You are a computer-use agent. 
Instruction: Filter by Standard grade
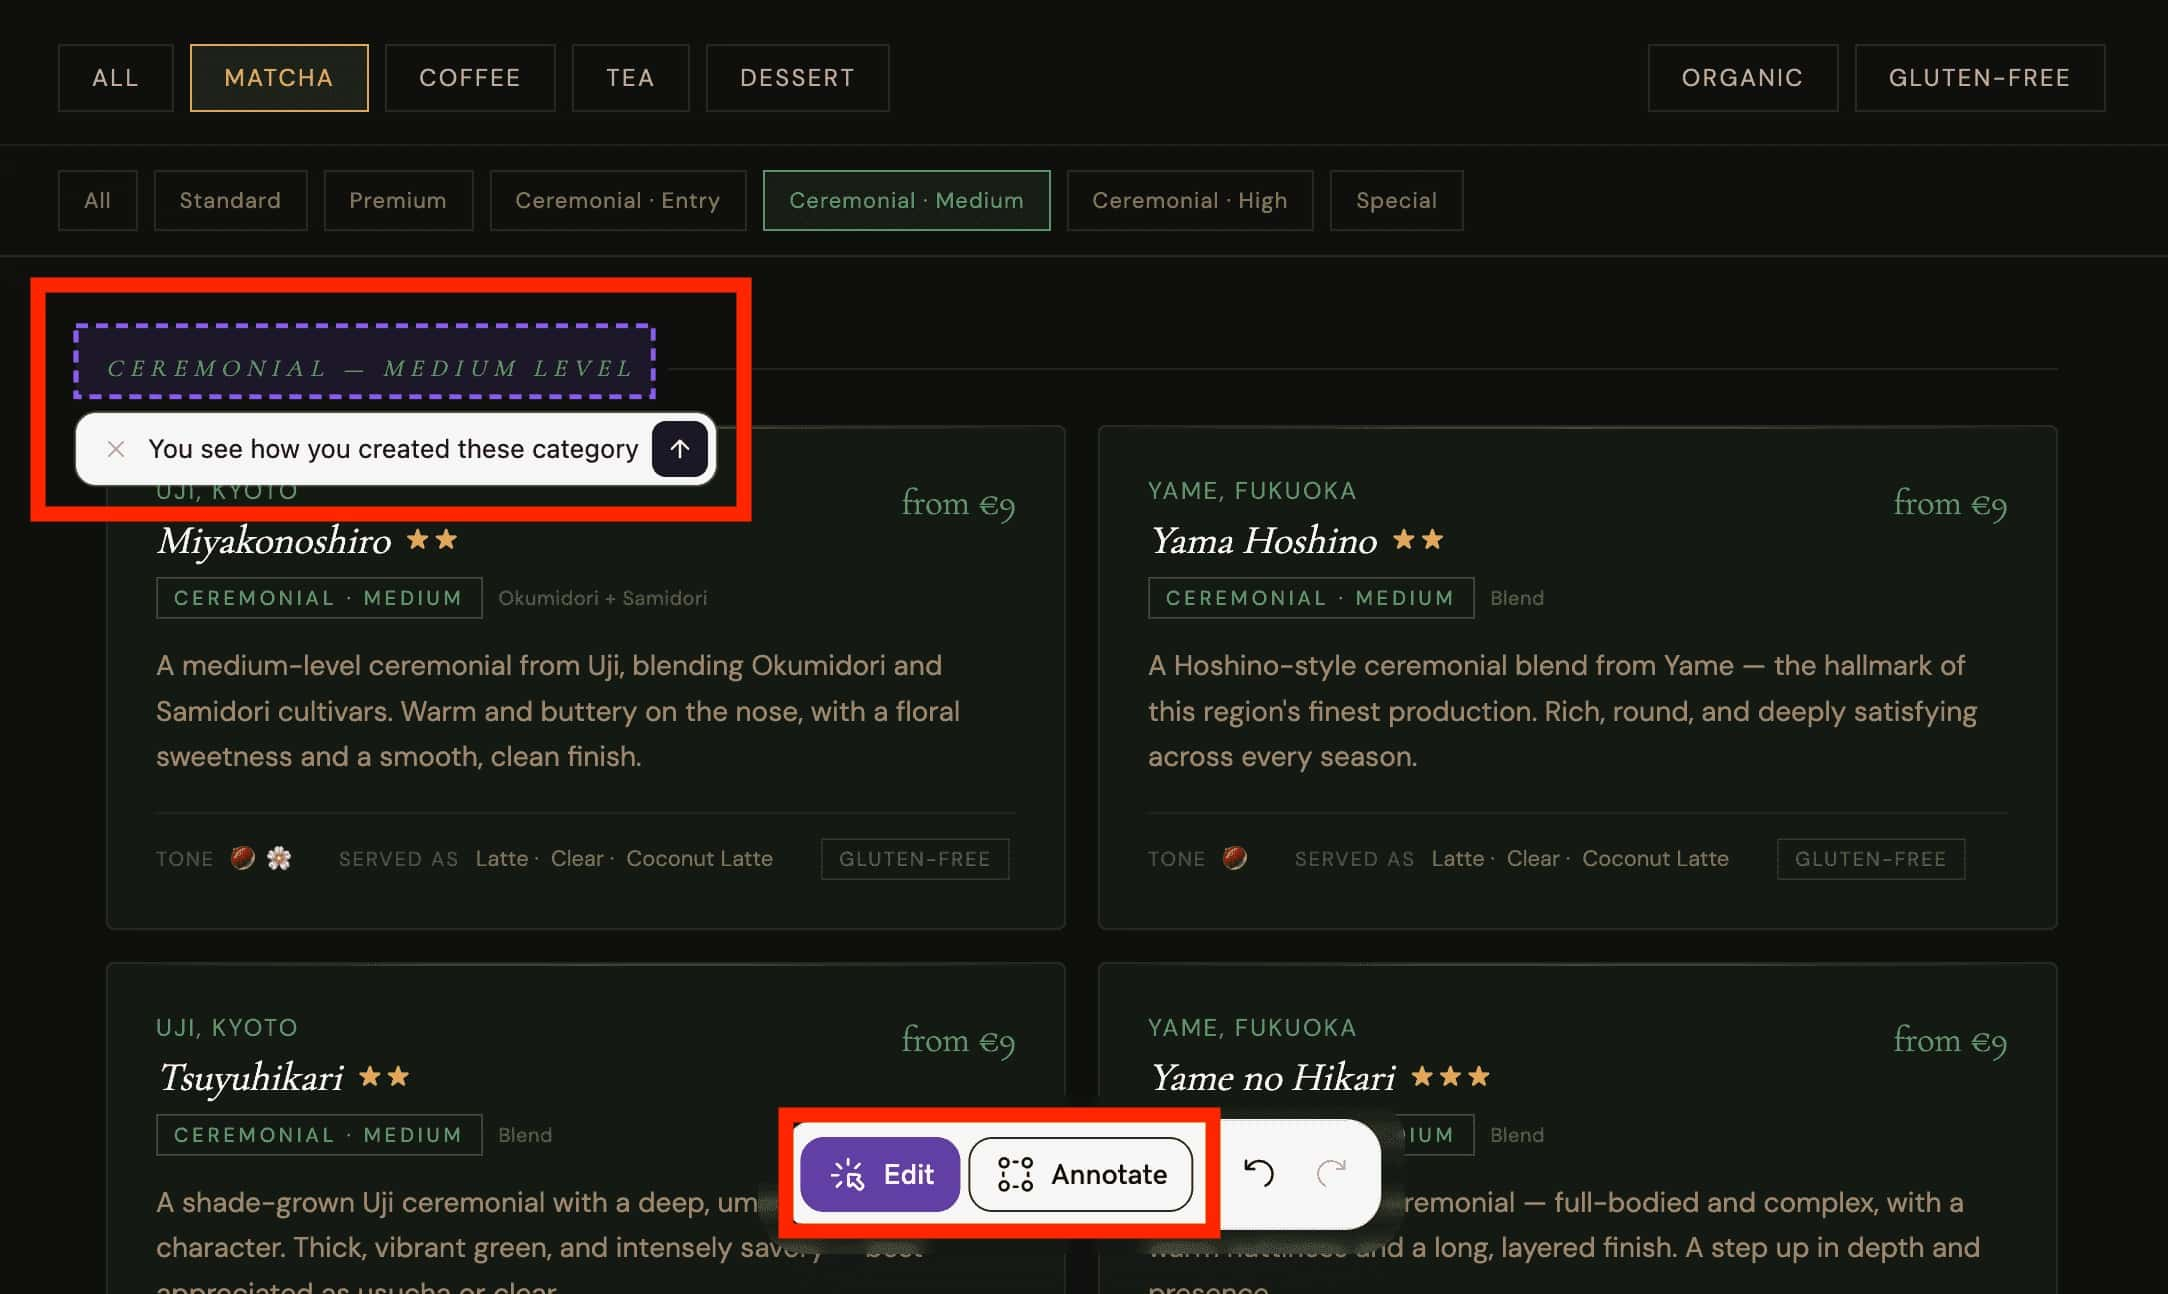click(230, 200)
